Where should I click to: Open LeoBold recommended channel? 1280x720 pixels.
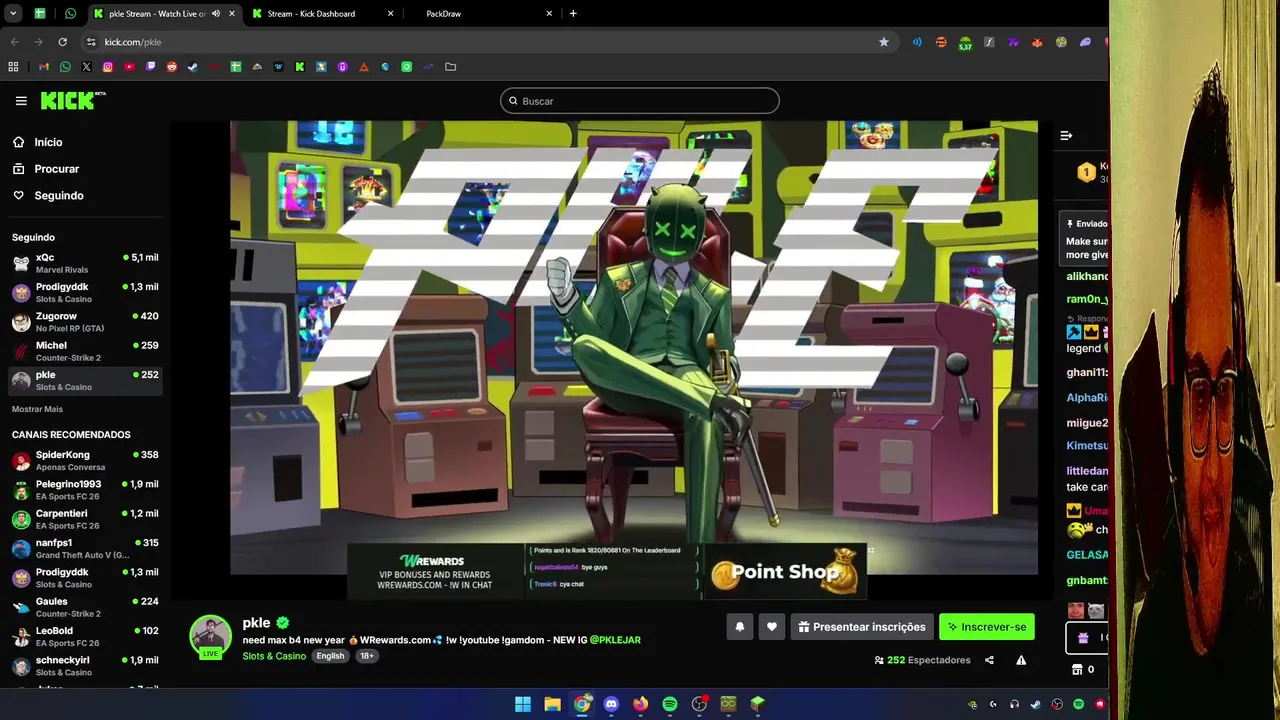pos(85,637)
